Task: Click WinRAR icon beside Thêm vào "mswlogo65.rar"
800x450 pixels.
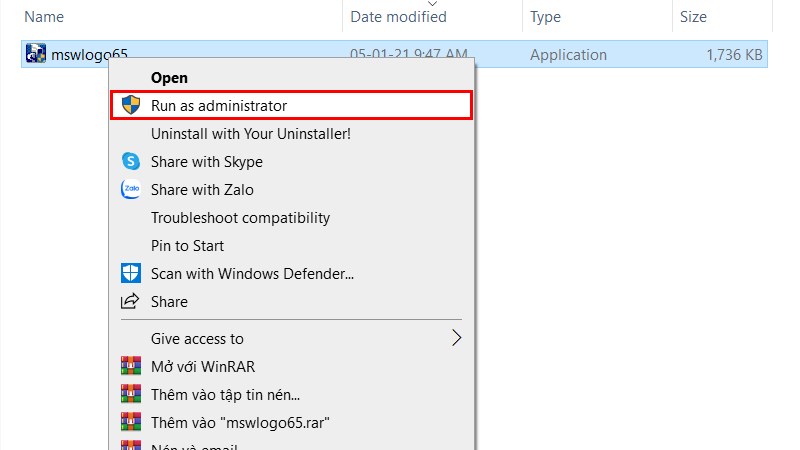Action: click(130, 422)
